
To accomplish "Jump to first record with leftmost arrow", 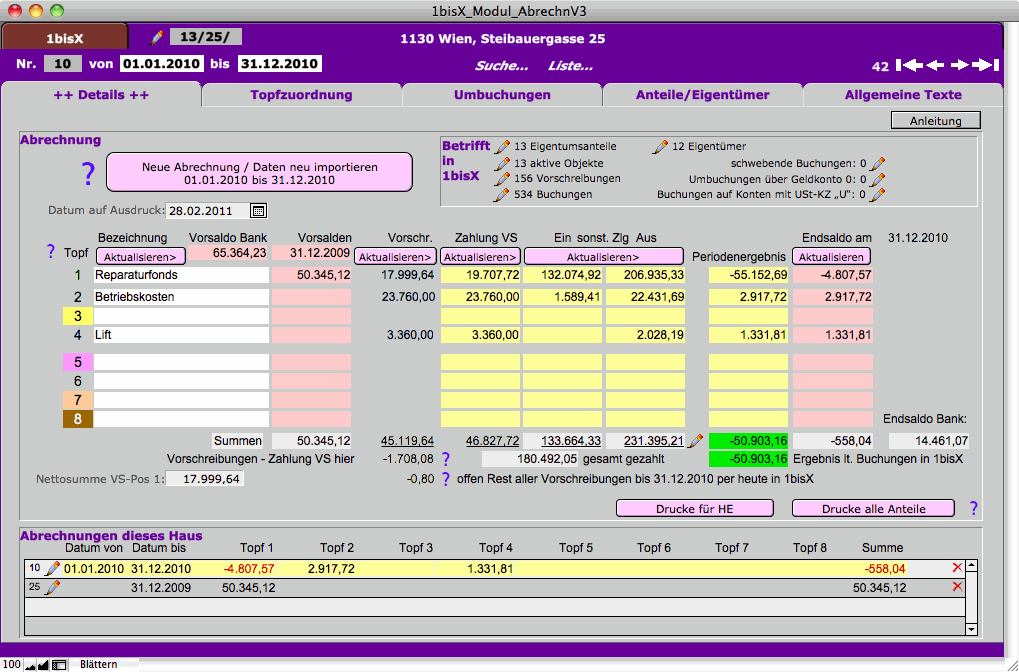I will point(909,66).
